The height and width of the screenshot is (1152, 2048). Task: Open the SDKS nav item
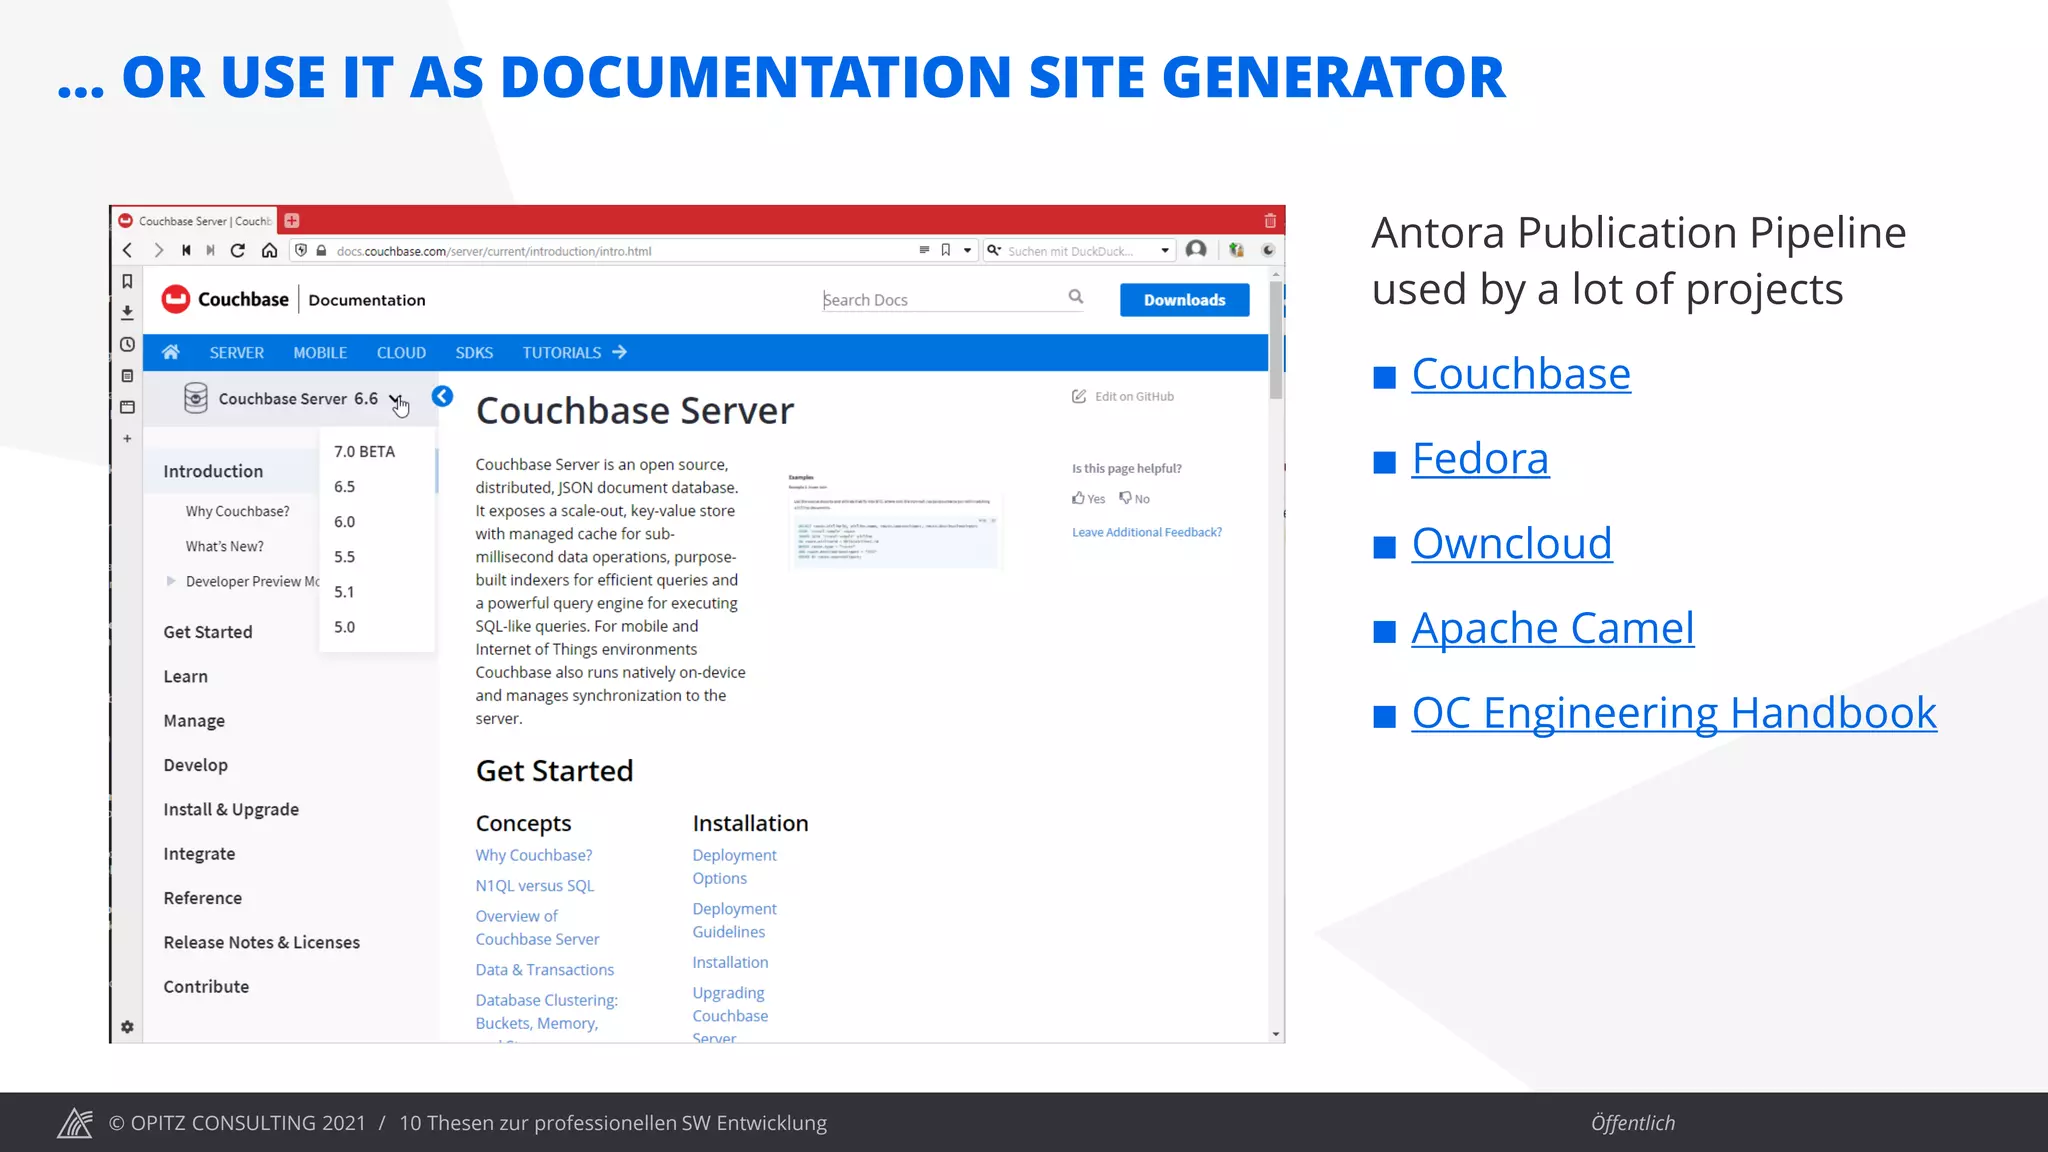pos(474,352)
